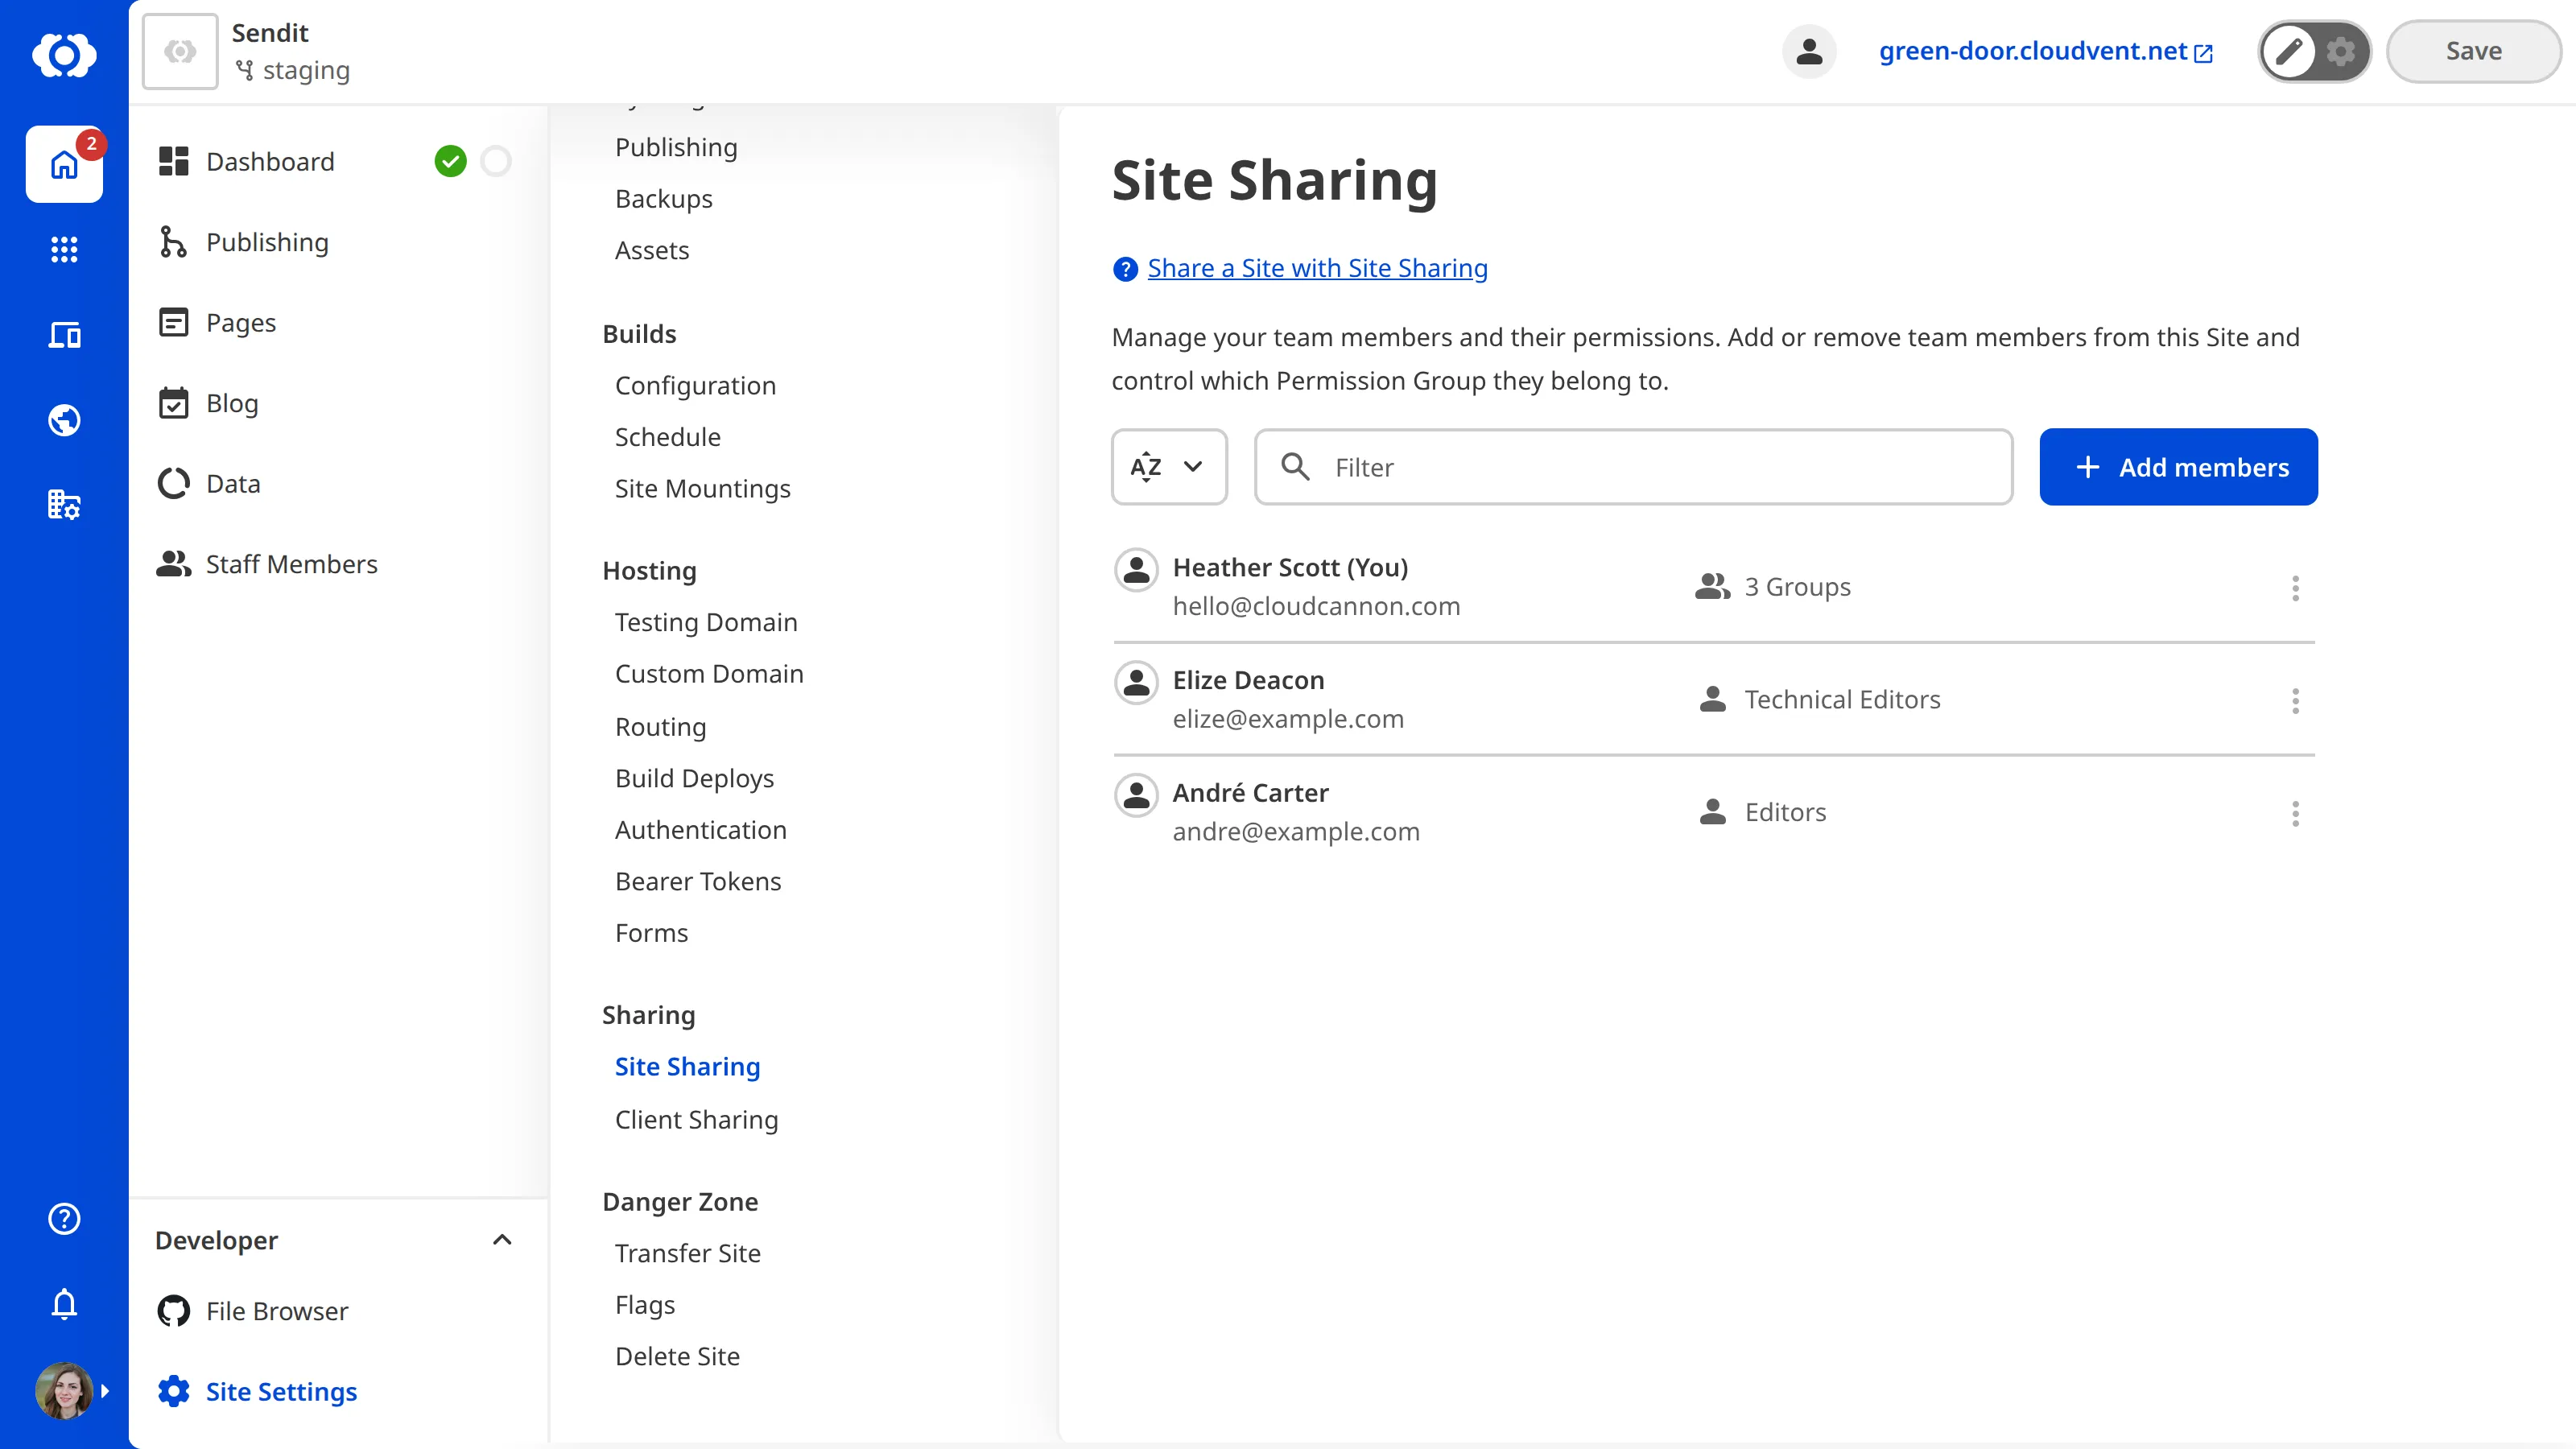Open the home icon with notification badge
The width and height of the screenshot is (2576, 1449).
(64, 164)
